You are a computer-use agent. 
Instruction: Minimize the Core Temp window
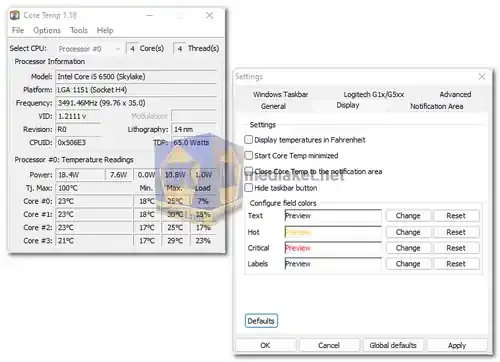pyautogui.click(x=149, y=15)
